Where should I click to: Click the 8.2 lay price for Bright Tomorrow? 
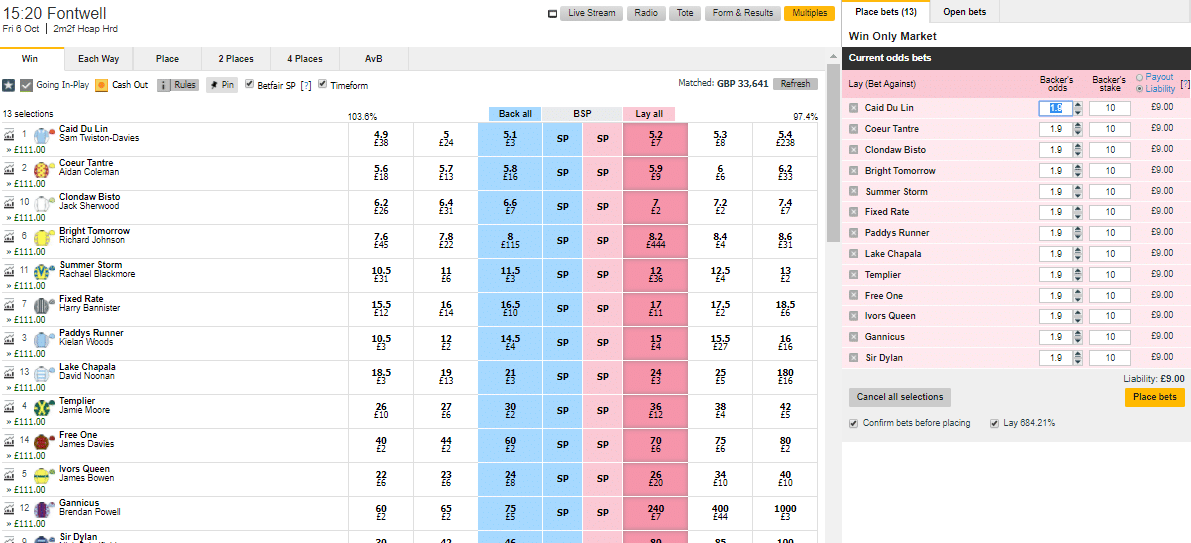(656, 241)
